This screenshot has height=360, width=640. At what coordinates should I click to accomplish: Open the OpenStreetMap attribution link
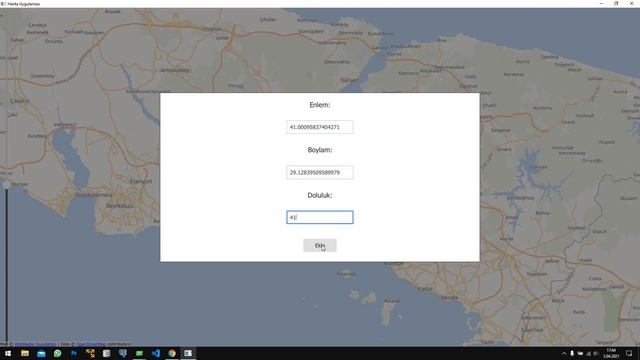coord(91,344)
